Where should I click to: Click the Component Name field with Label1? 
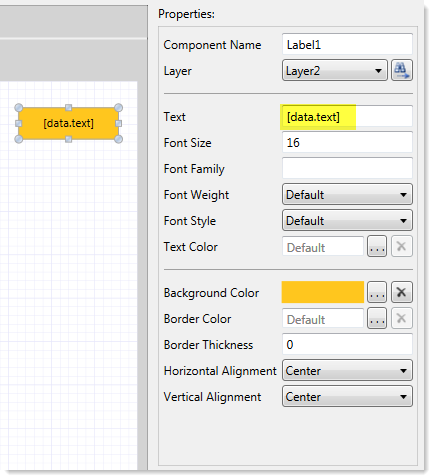point(347,44)
